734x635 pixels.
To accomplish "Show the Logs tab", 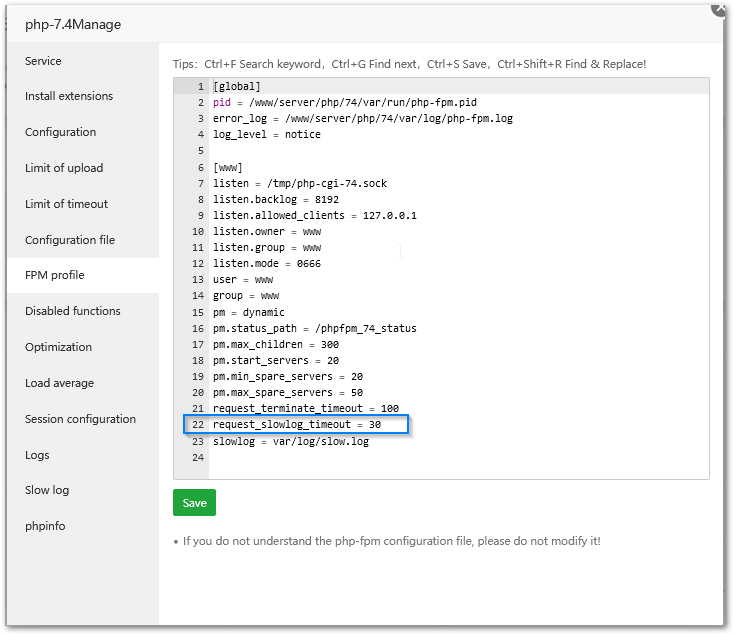I will (x=37, y=455).
